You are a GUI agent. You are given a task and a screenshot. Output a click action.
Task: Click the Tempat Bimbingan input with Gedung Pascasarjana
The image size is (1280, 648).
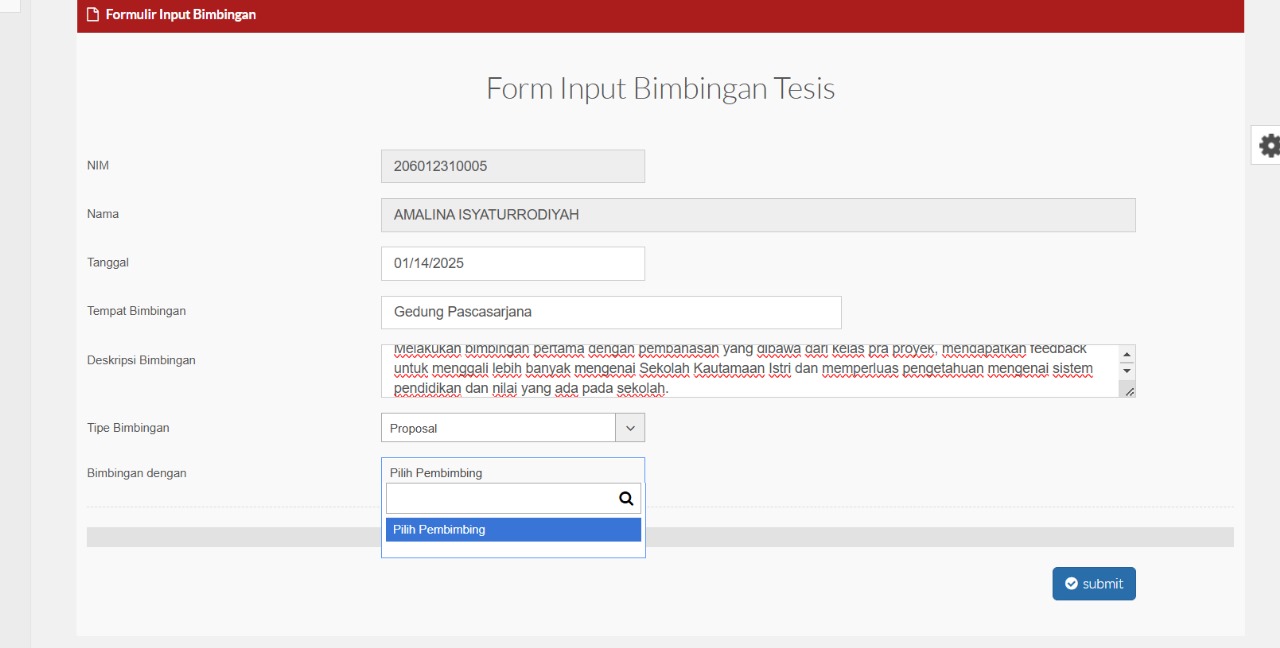(610, 312)
